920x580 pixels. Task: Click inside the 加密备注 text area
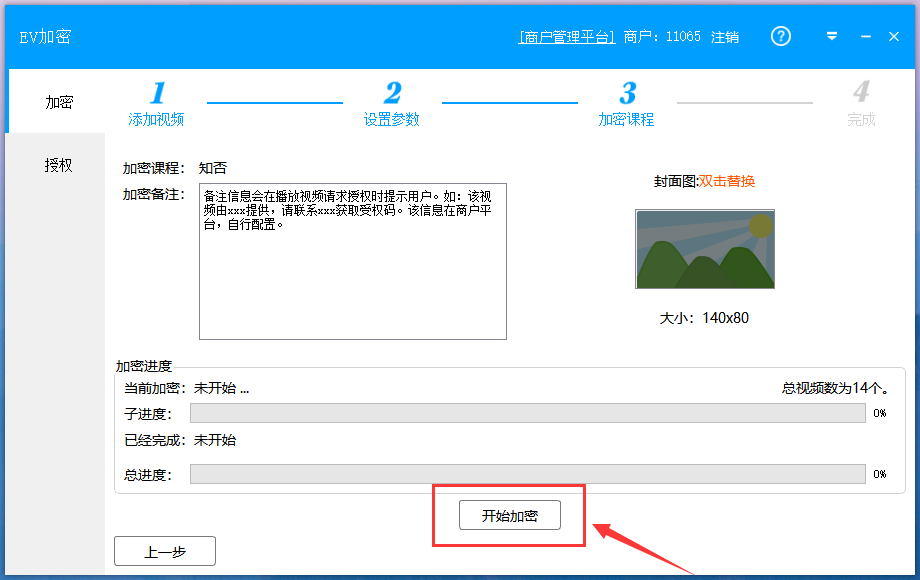[x=352, y=260]
